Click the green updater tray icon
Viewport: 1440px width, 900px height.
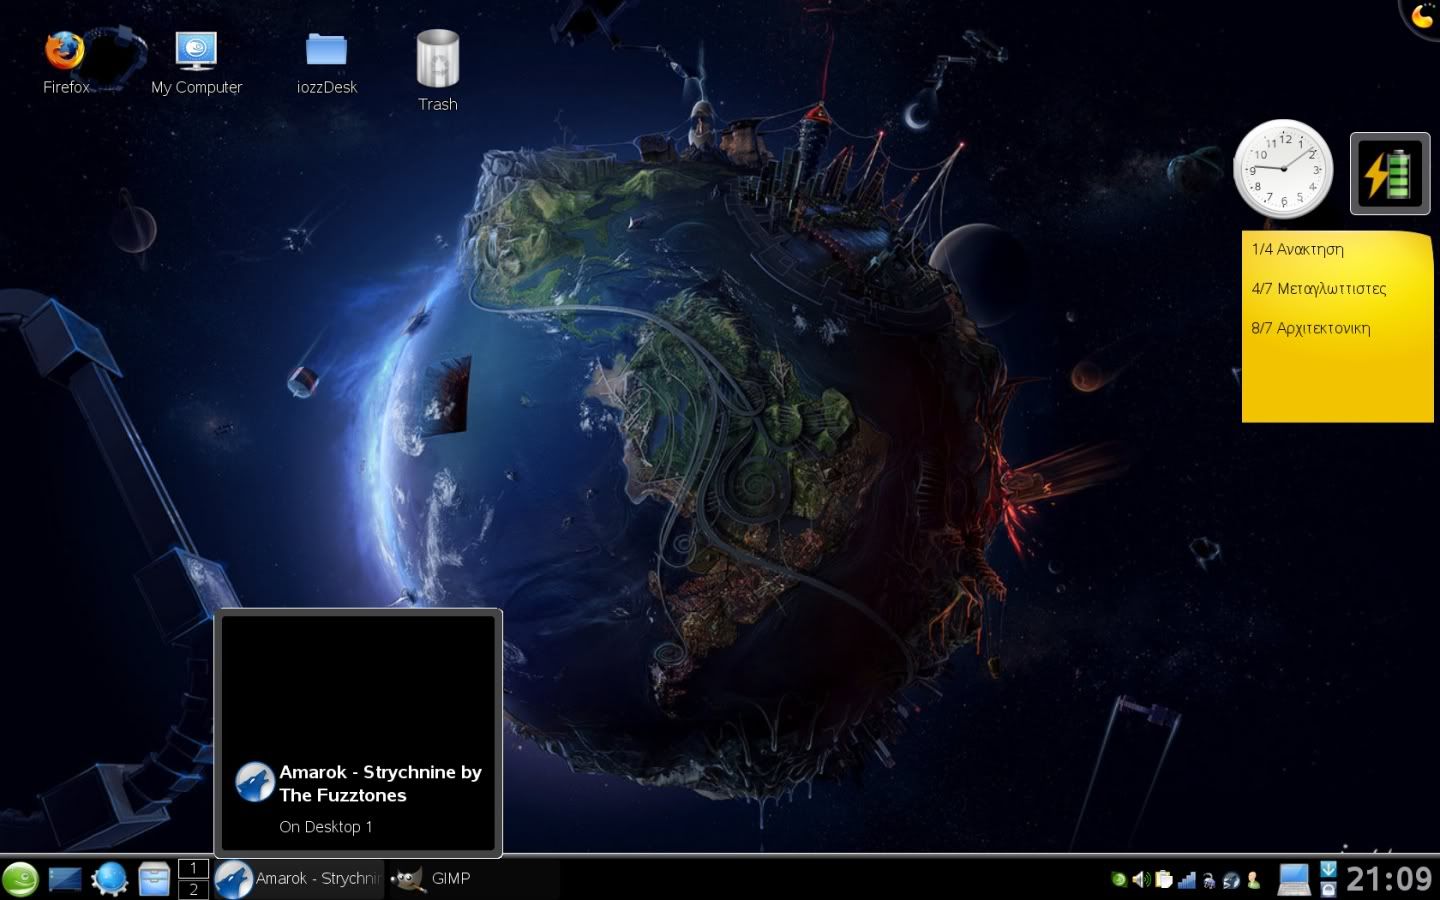pyautogui.click(x=1119, y=880)
